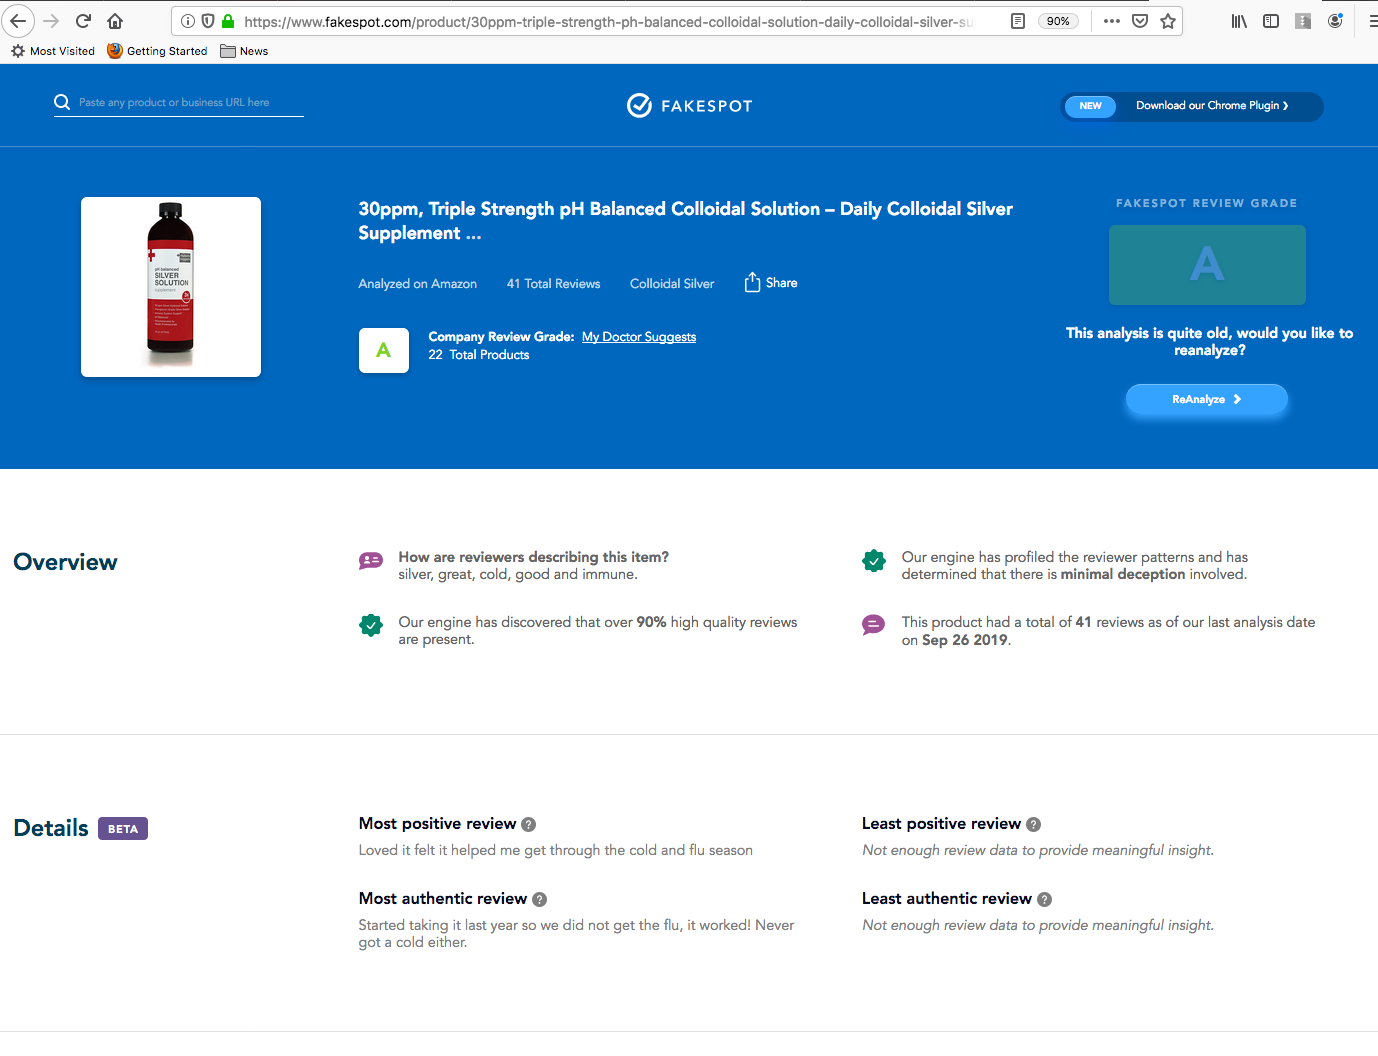1378x1056 pixels.
Task: Open tracking protection shield icon
Action: pos(208,21)
